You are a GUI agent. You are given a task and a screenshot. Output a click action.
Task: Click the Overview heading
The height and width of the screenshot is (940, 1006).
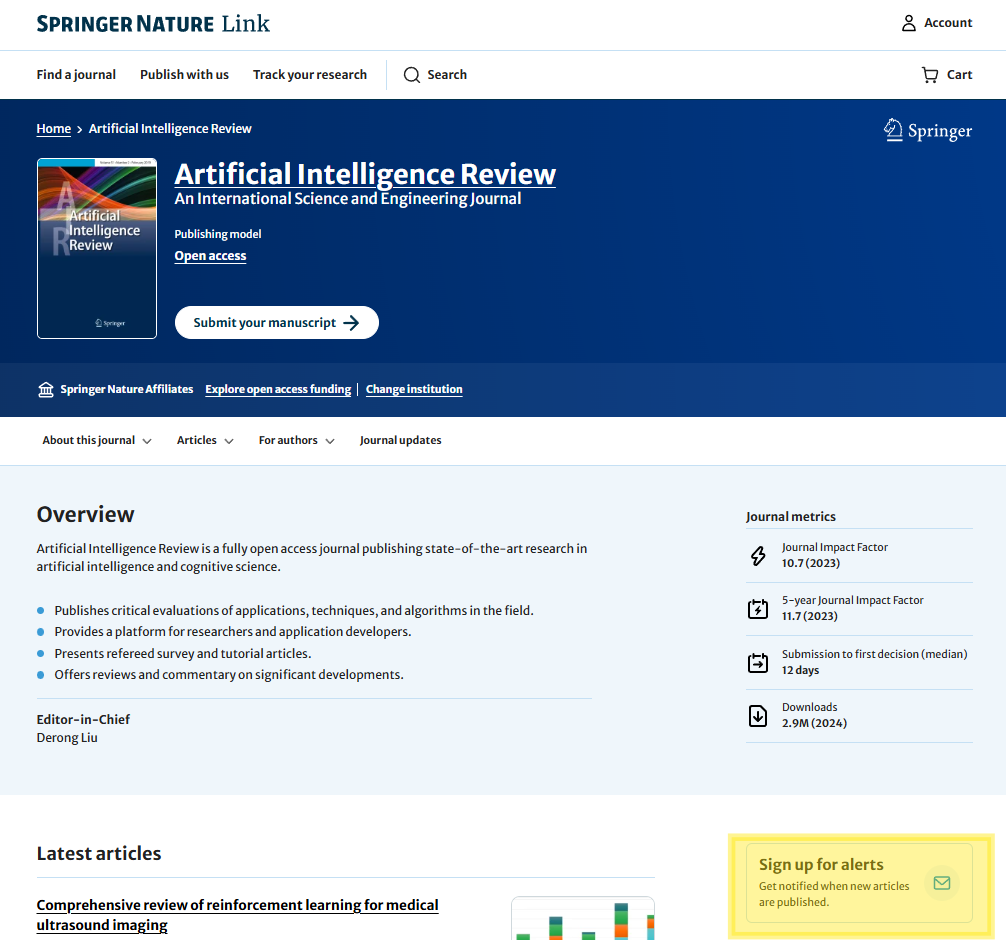tap(85, 514)
